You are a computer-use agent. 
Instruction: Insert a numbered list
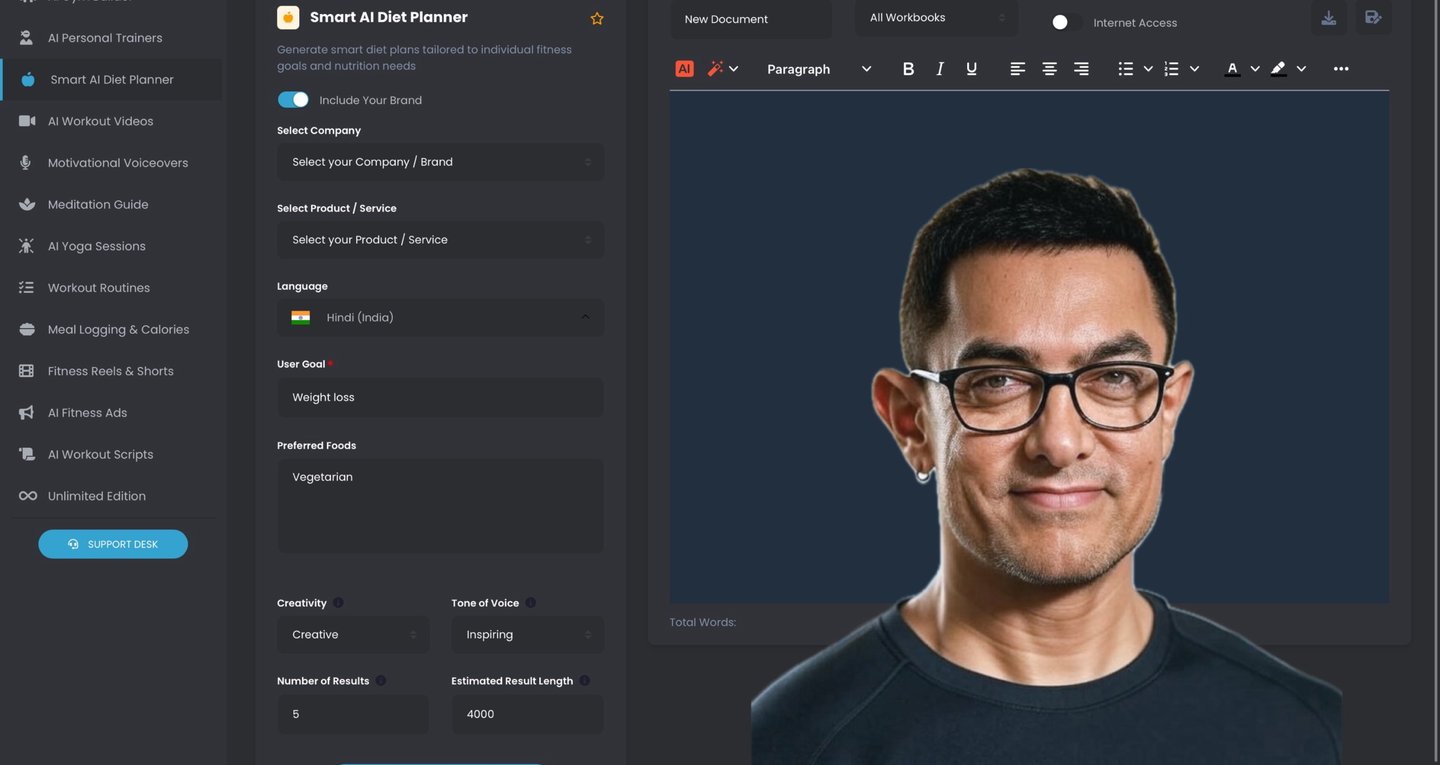[1171, 69]
